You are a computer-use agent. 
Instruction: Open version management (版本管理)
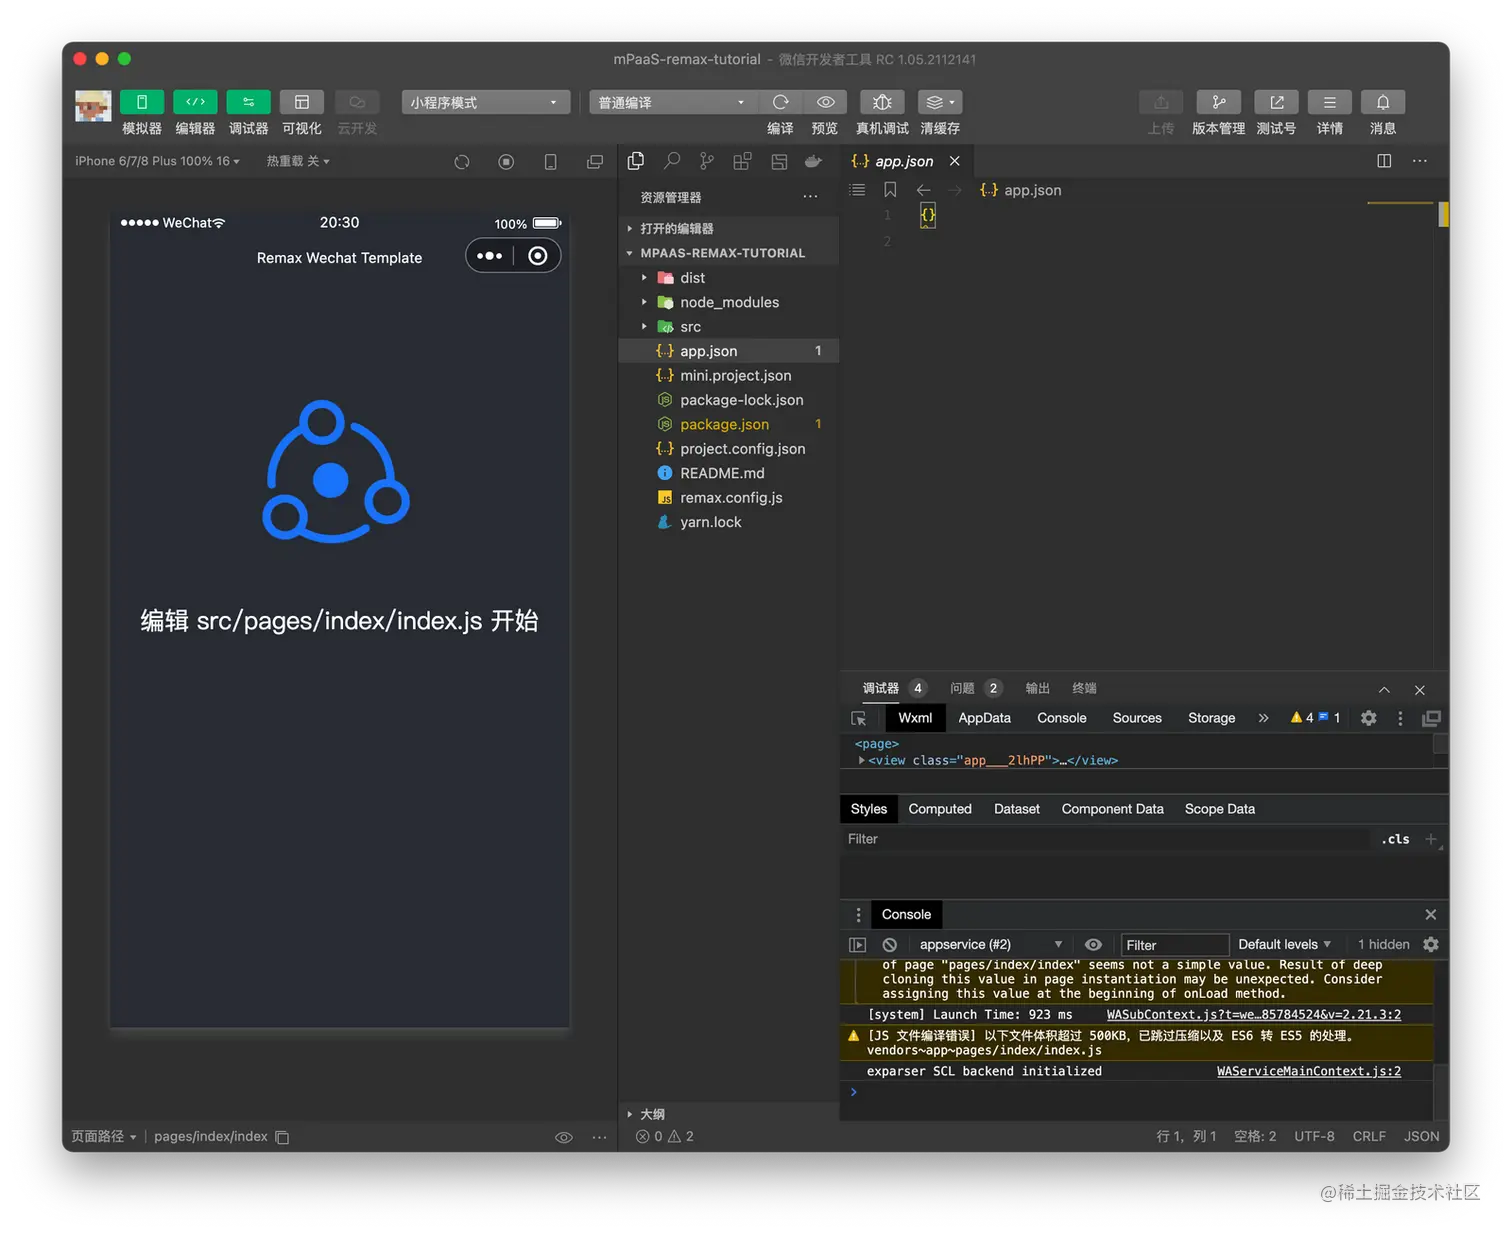click(1218, 102)
